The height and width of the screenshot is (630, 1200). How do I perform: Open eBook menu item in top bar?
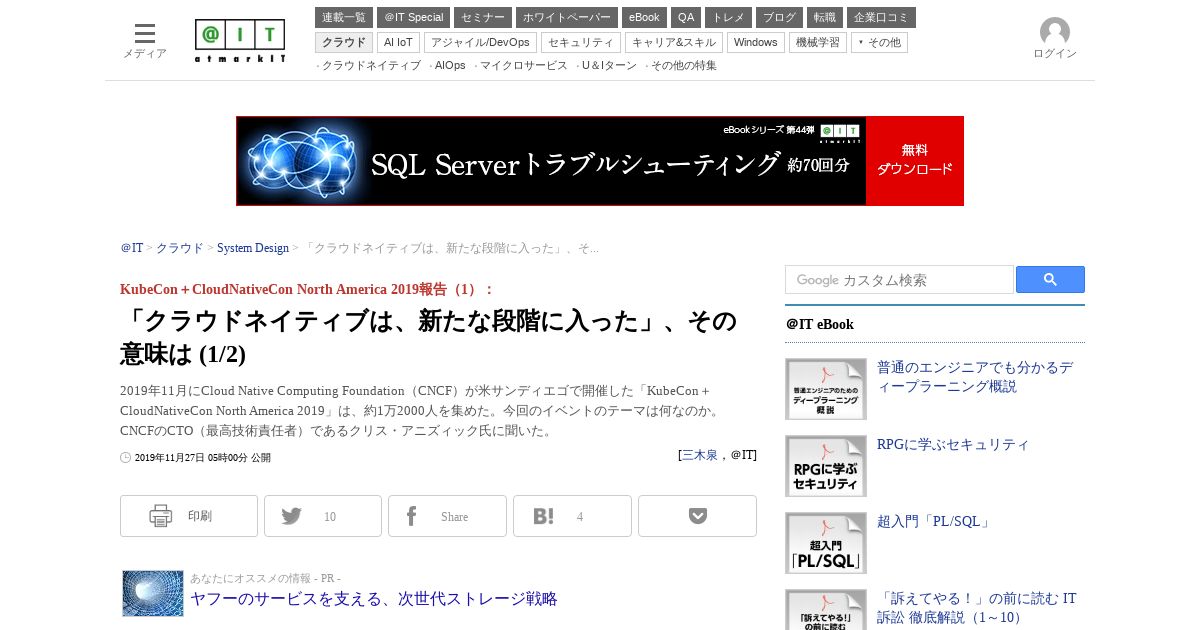click(644, 17)
